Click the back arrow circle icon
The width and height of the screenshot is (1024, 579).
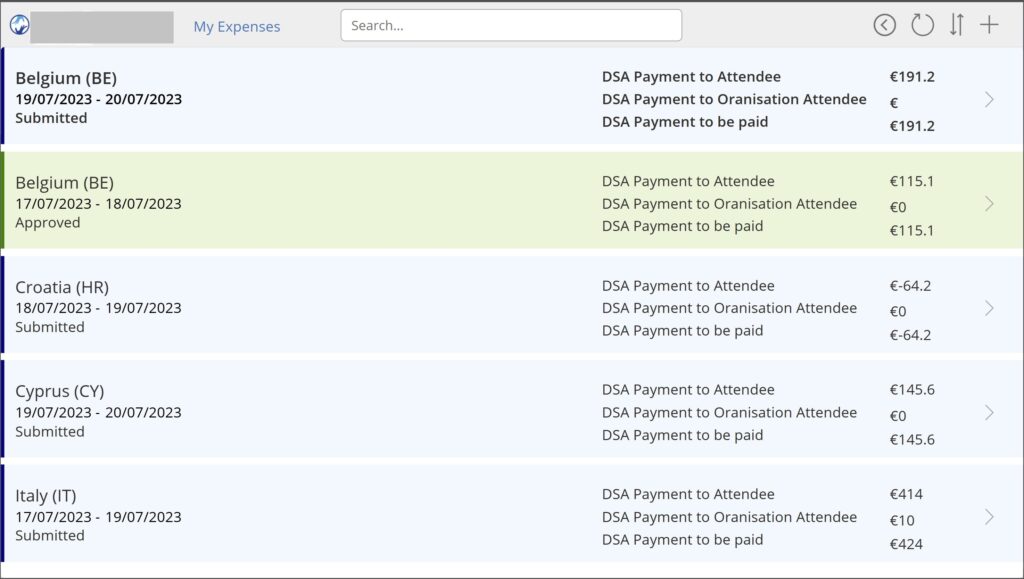[x=884, y=25]
